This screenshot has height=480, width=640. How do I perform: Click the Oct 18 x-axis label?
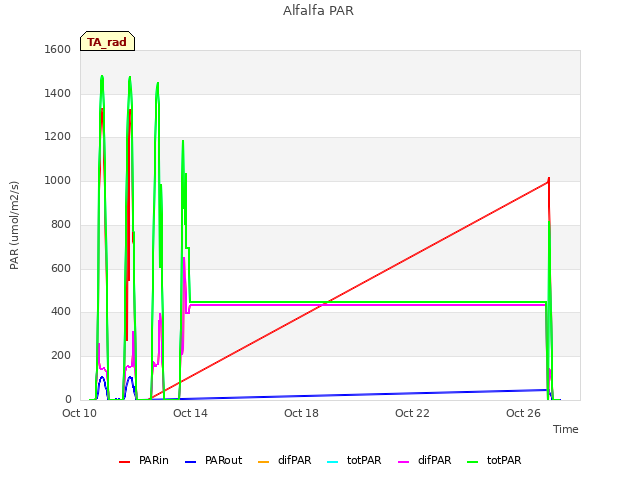click(x=301, y=413)
